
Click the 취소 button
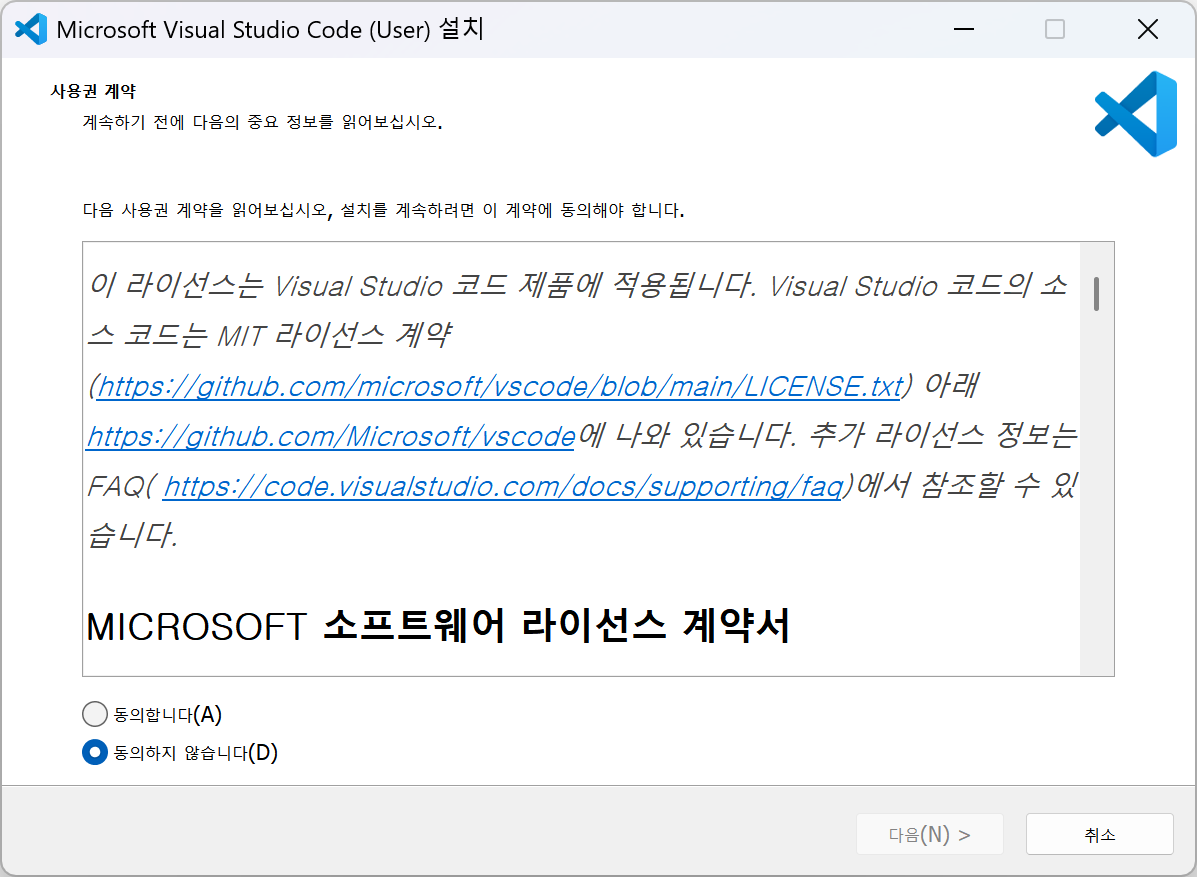1099,834
